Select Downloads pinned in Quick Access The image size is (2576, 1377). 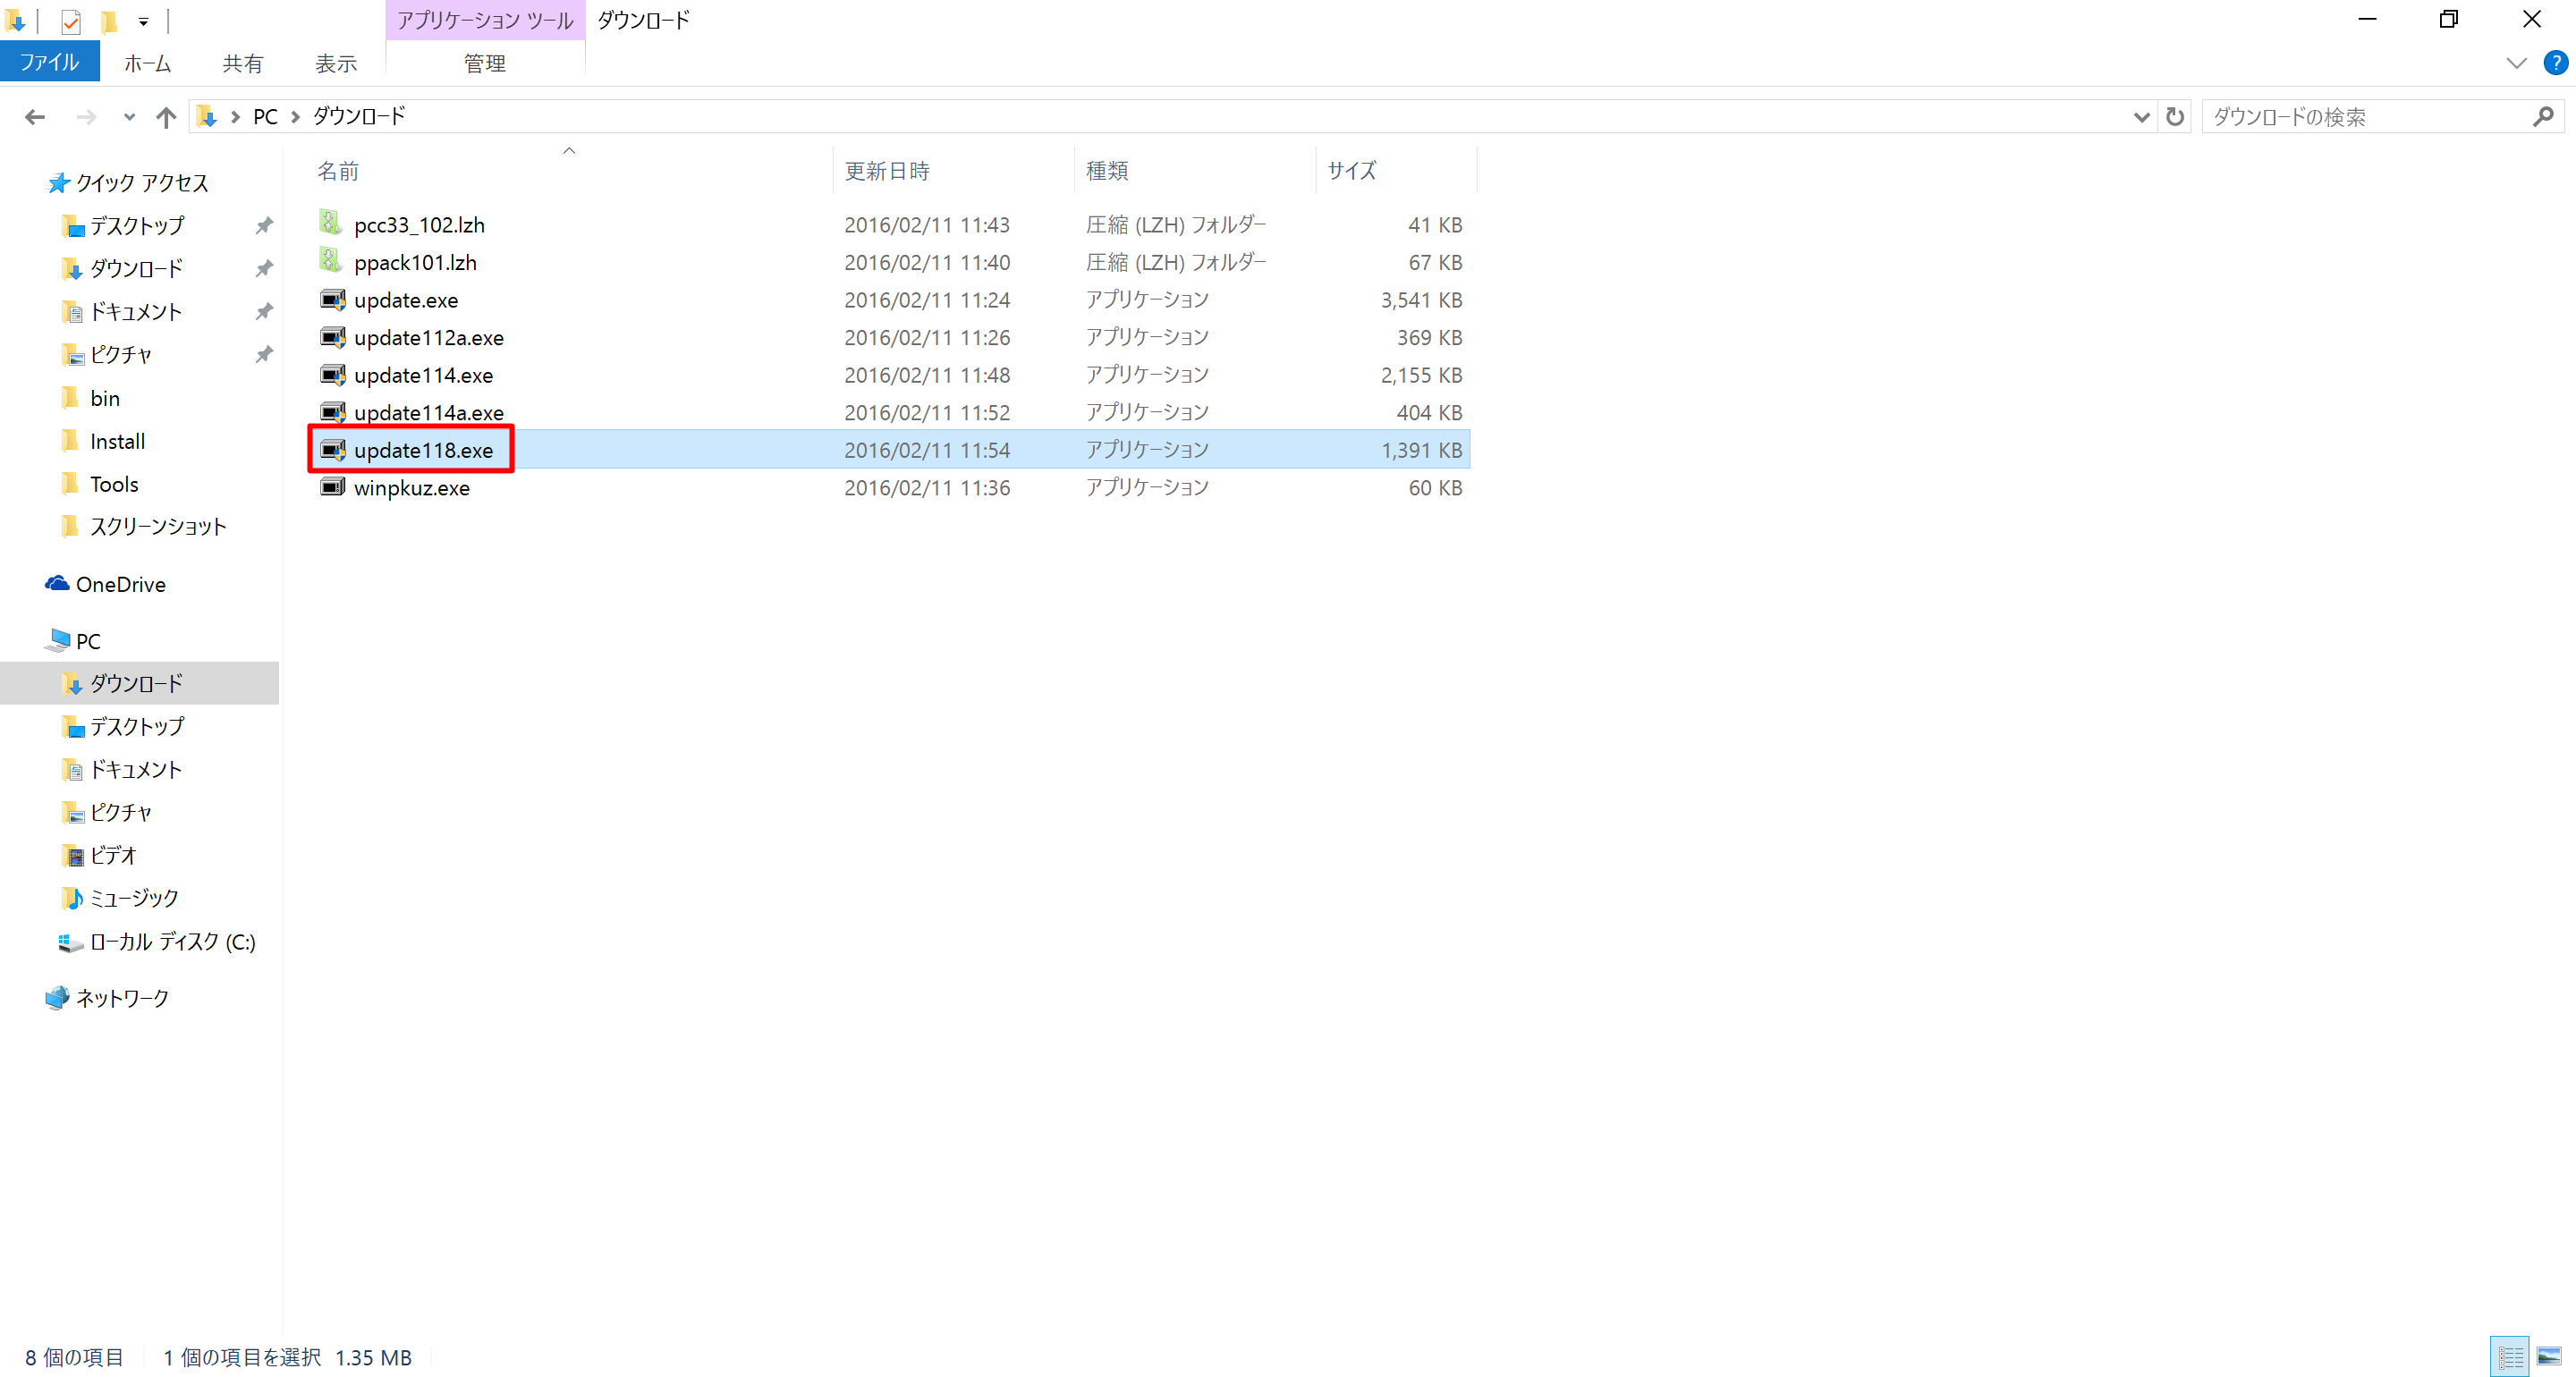tap(137, 269)
